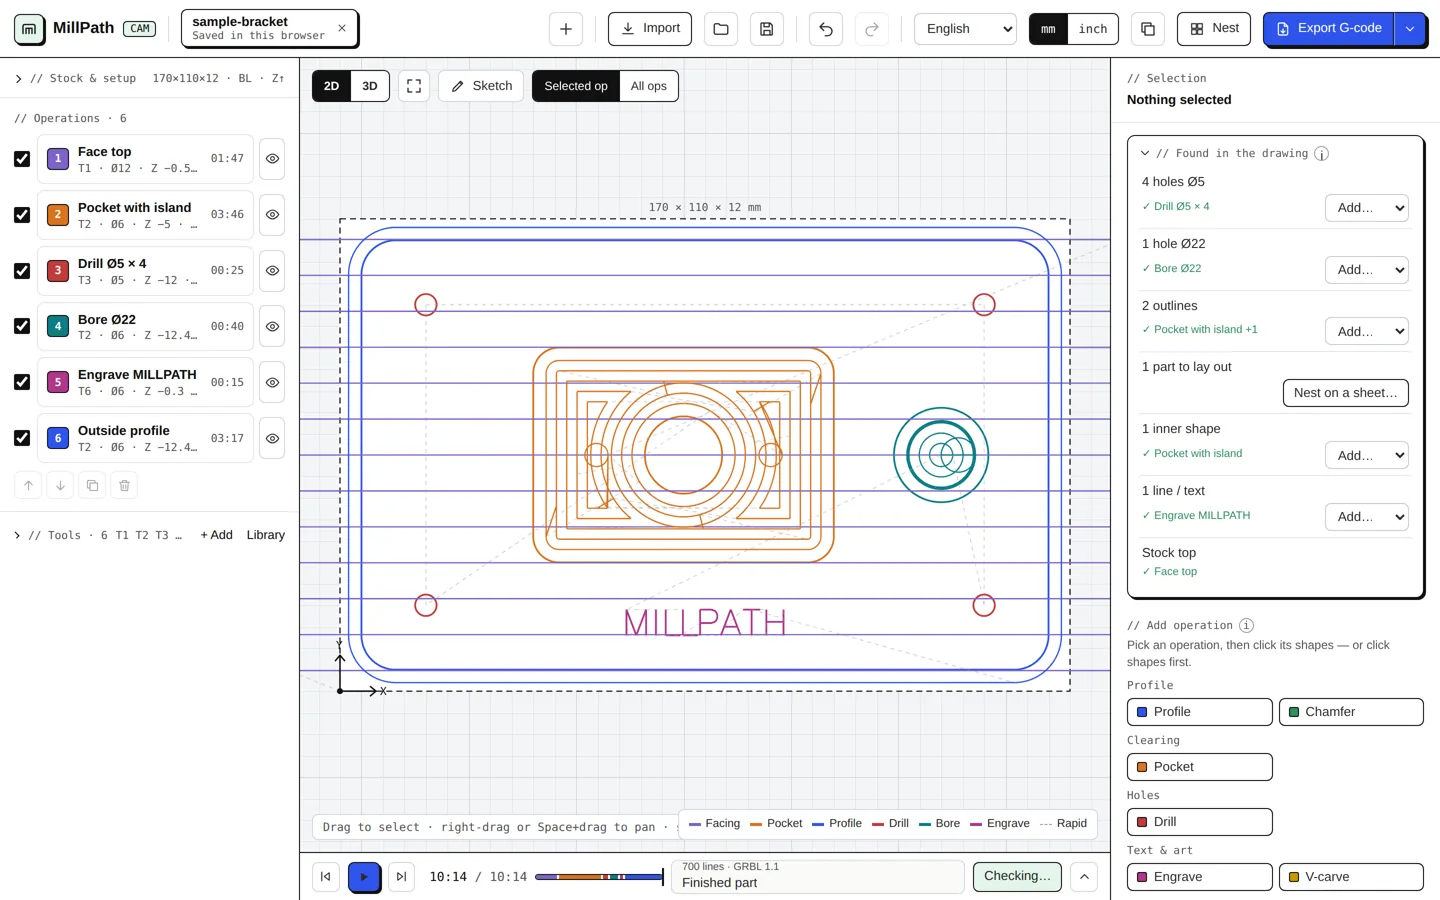
Task: Show All ops toolpaths
Action: pos(649,86)
